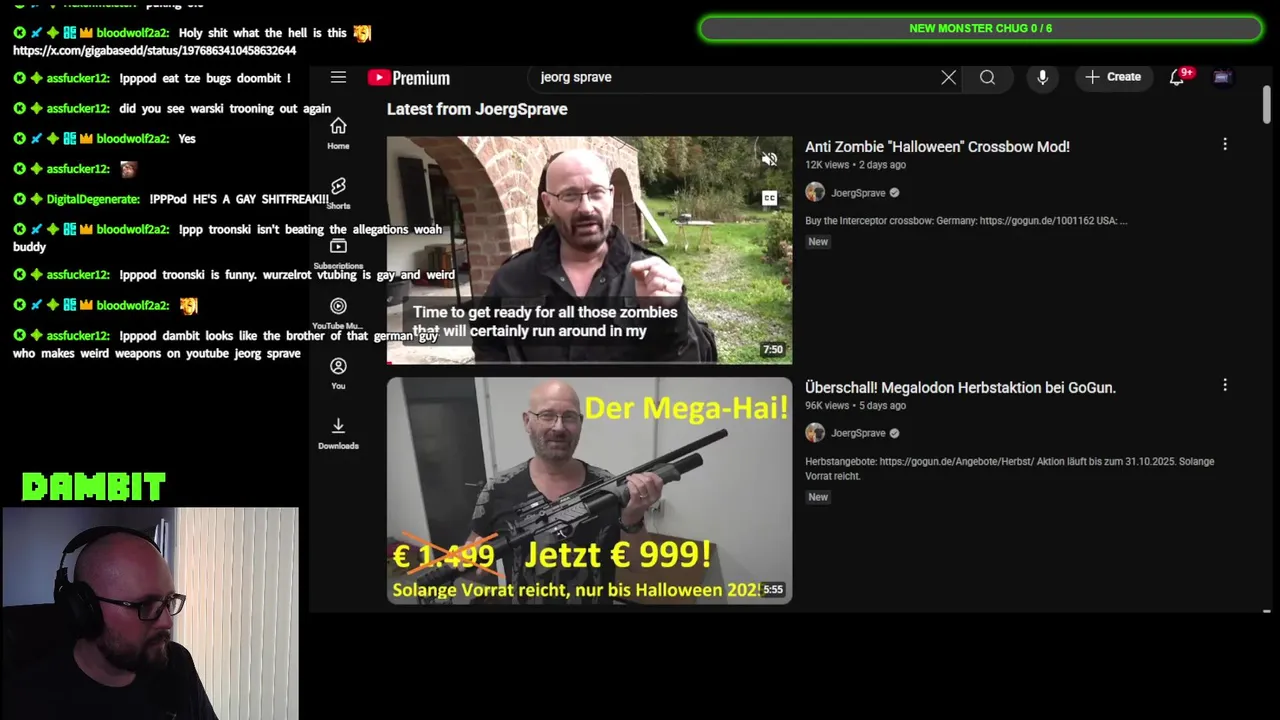Viewport: 1280px width, 720px height.
Task: Open the YouTube hamburger guide menu
Action: [338, 77]
